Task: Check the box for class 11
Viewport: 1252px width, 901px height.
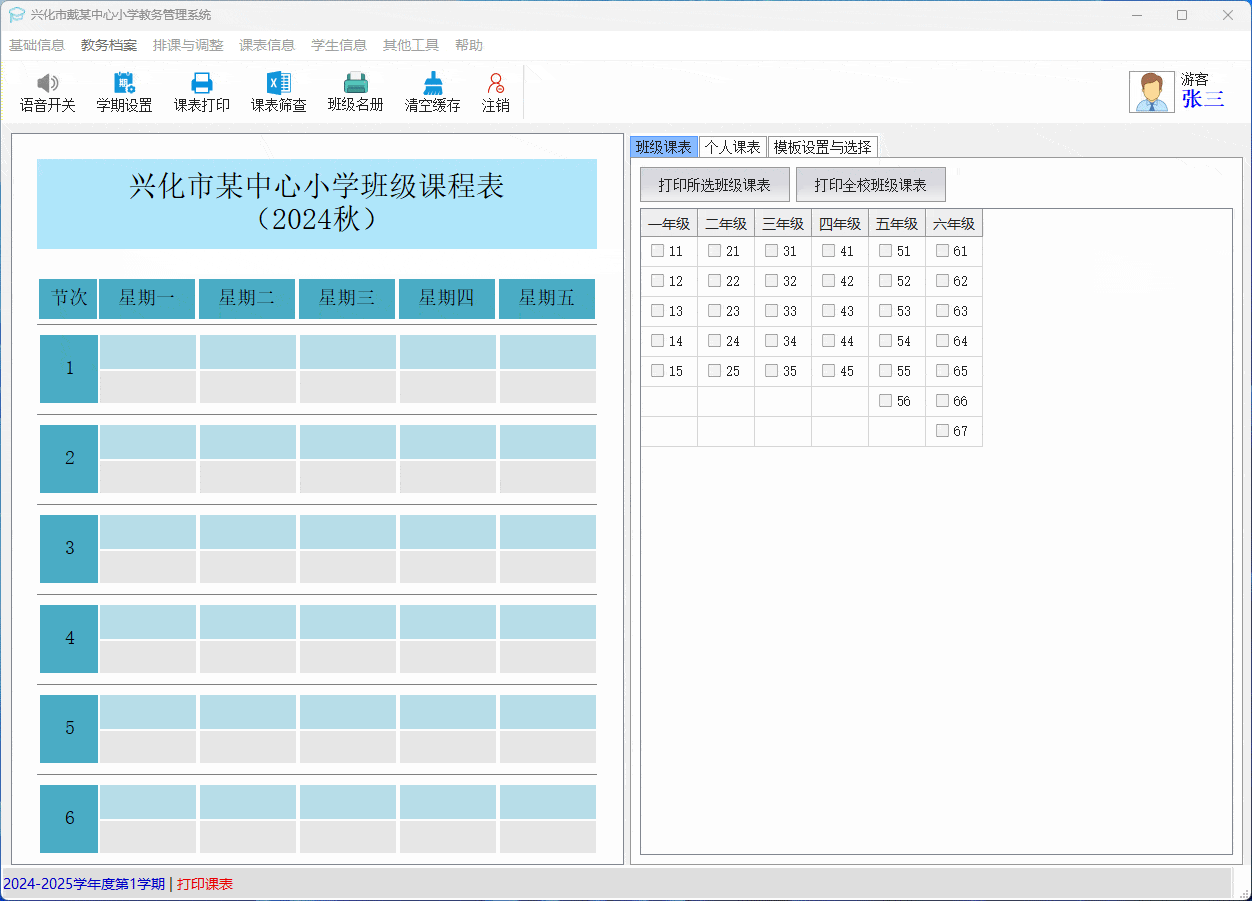Action: click(x=657, y=251)
